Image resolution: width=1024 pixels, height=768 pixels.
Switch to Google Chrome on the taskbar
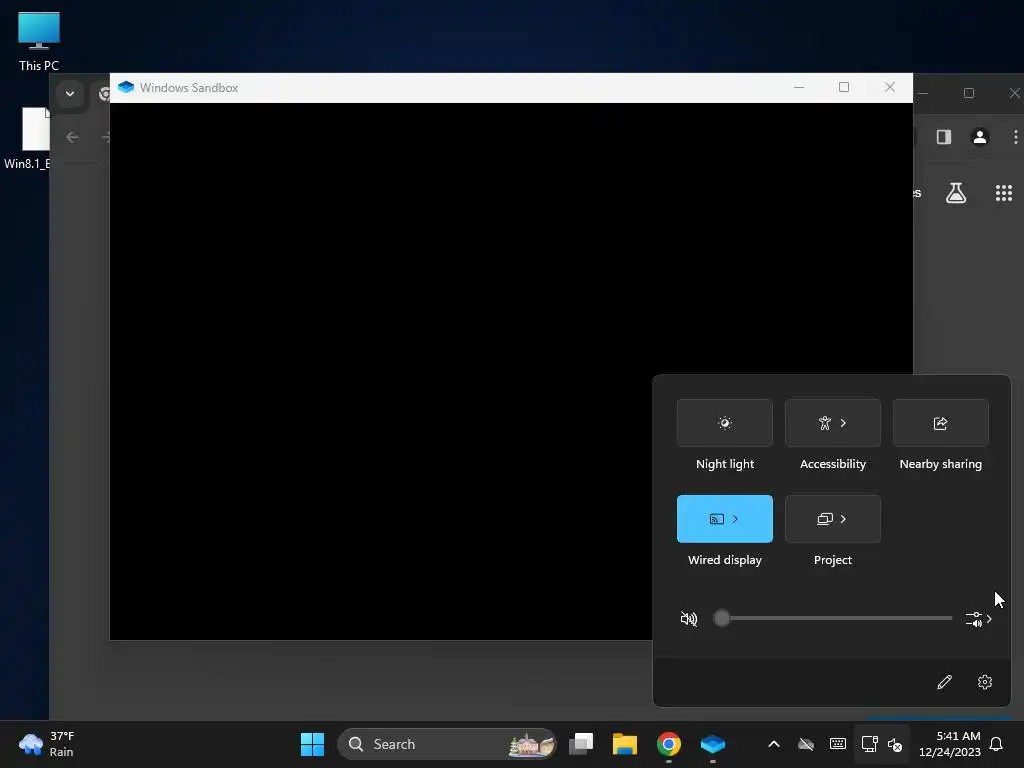[x=669, y=744]
